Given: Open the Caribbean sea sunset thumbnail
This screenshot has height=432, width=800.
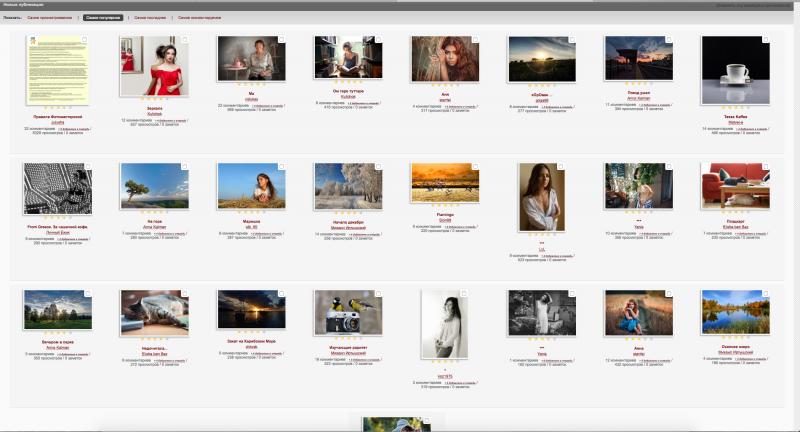Looking at the screenshot, I should pos(252,310).
